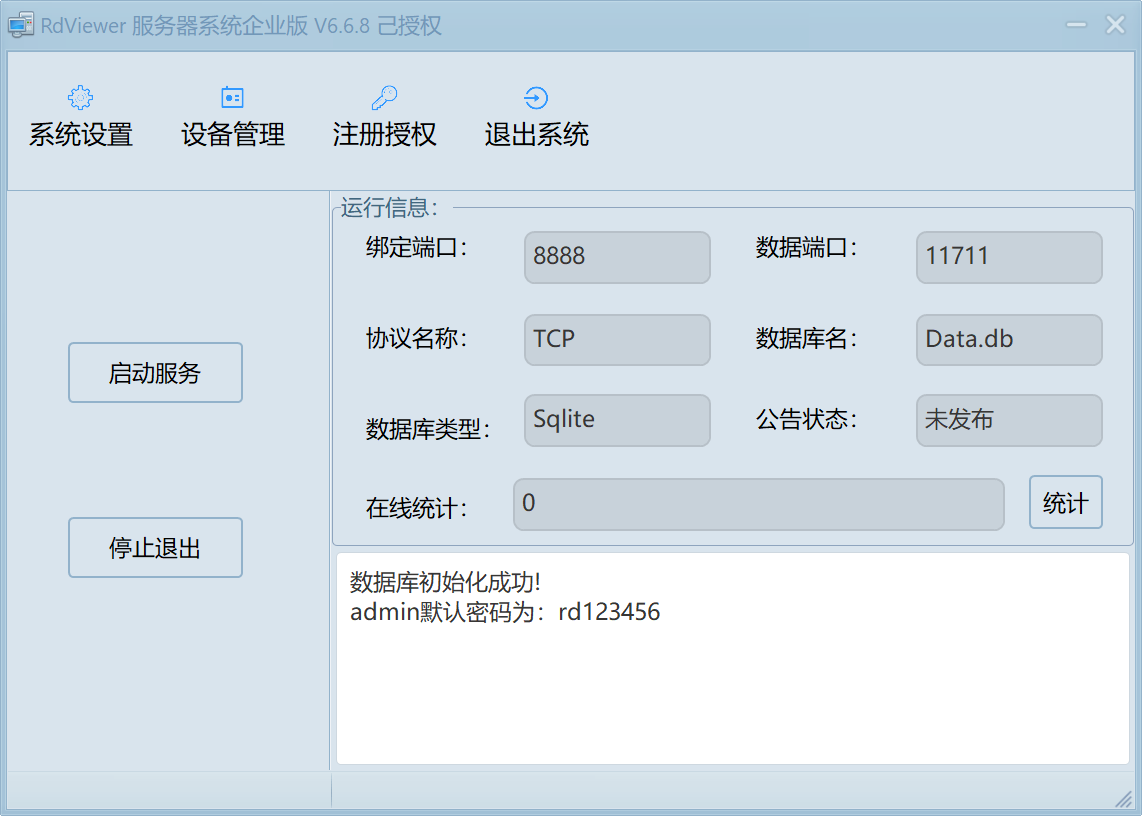The image size is (1142, 816).
Task: Click the 数据端口 field showing 11711
Action: tap(1009, 257)
